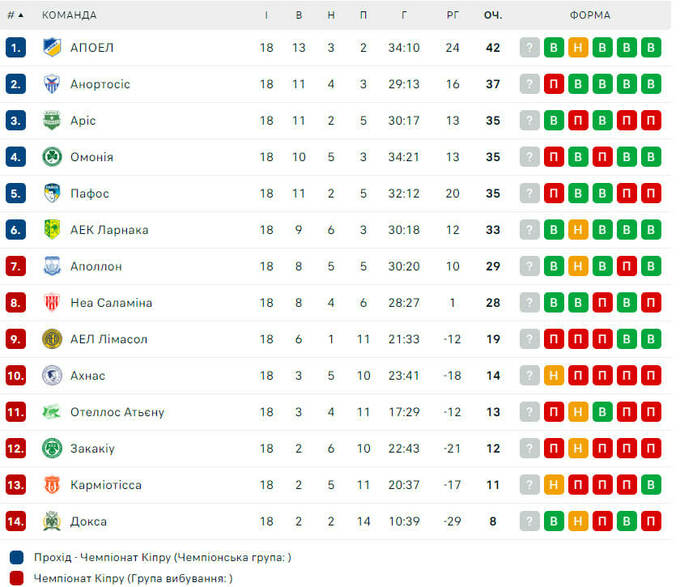Click the Omonia green crest icon
680x587 pixels.
click(52, 157)
